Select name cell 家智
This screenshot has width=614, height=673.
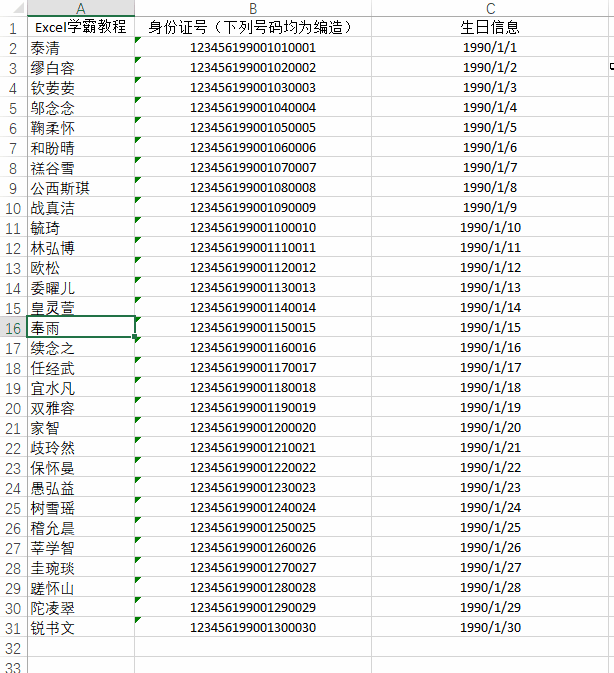pyautogui.click(x=81, y=427)
